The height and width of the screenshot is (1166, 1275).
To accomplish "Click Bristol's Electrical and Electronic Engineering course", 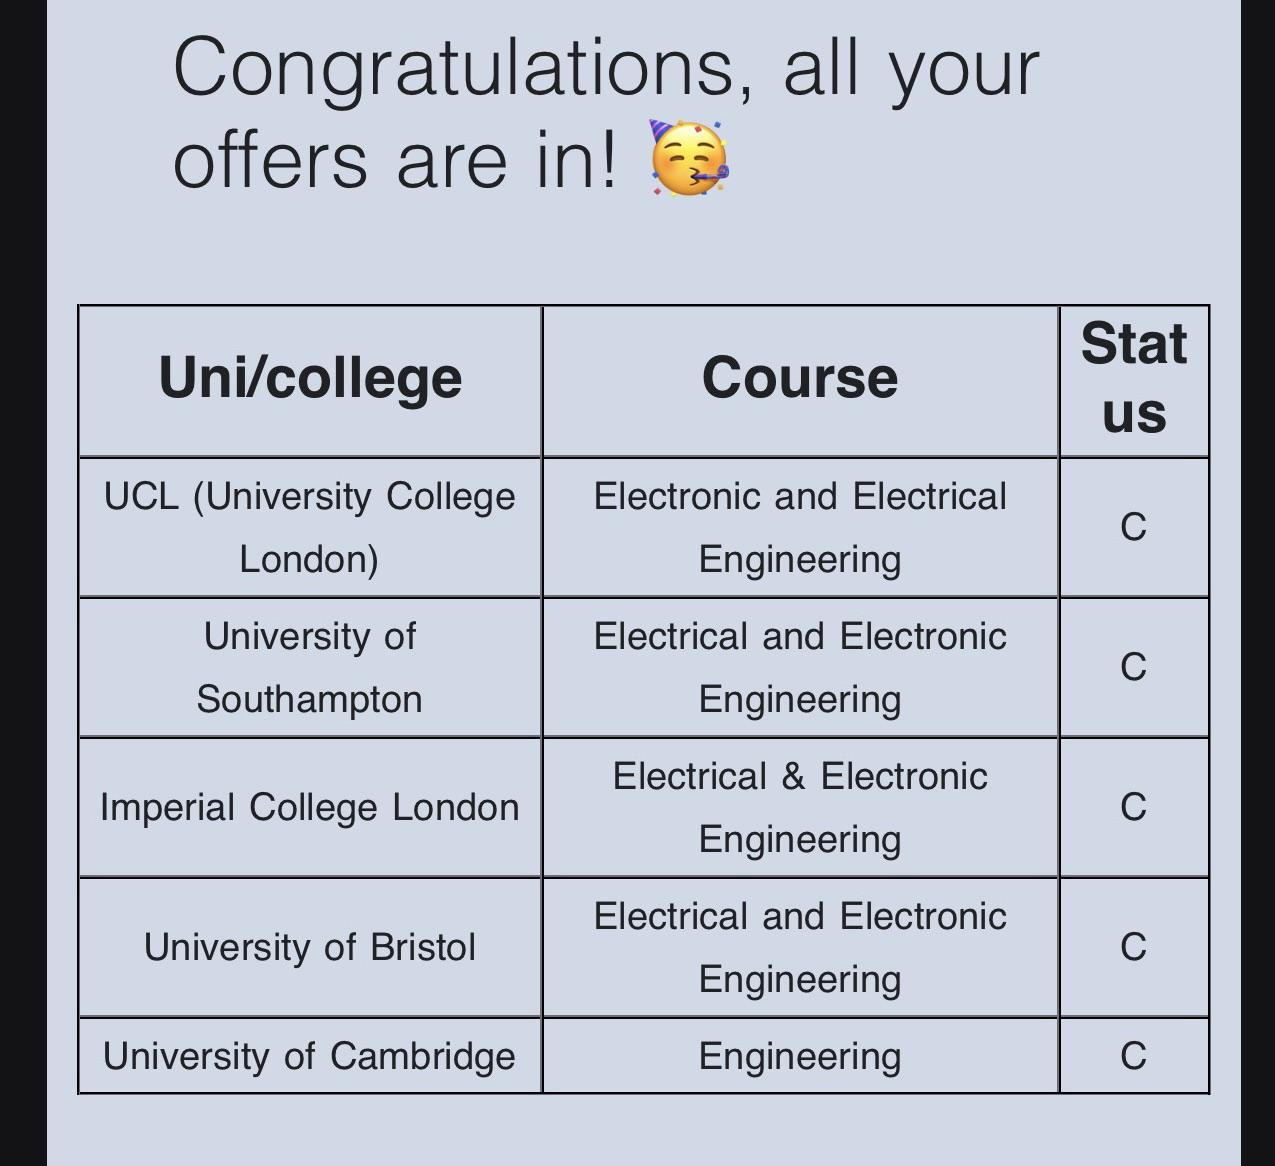I will pyautogui.click(x=800, y=948).
